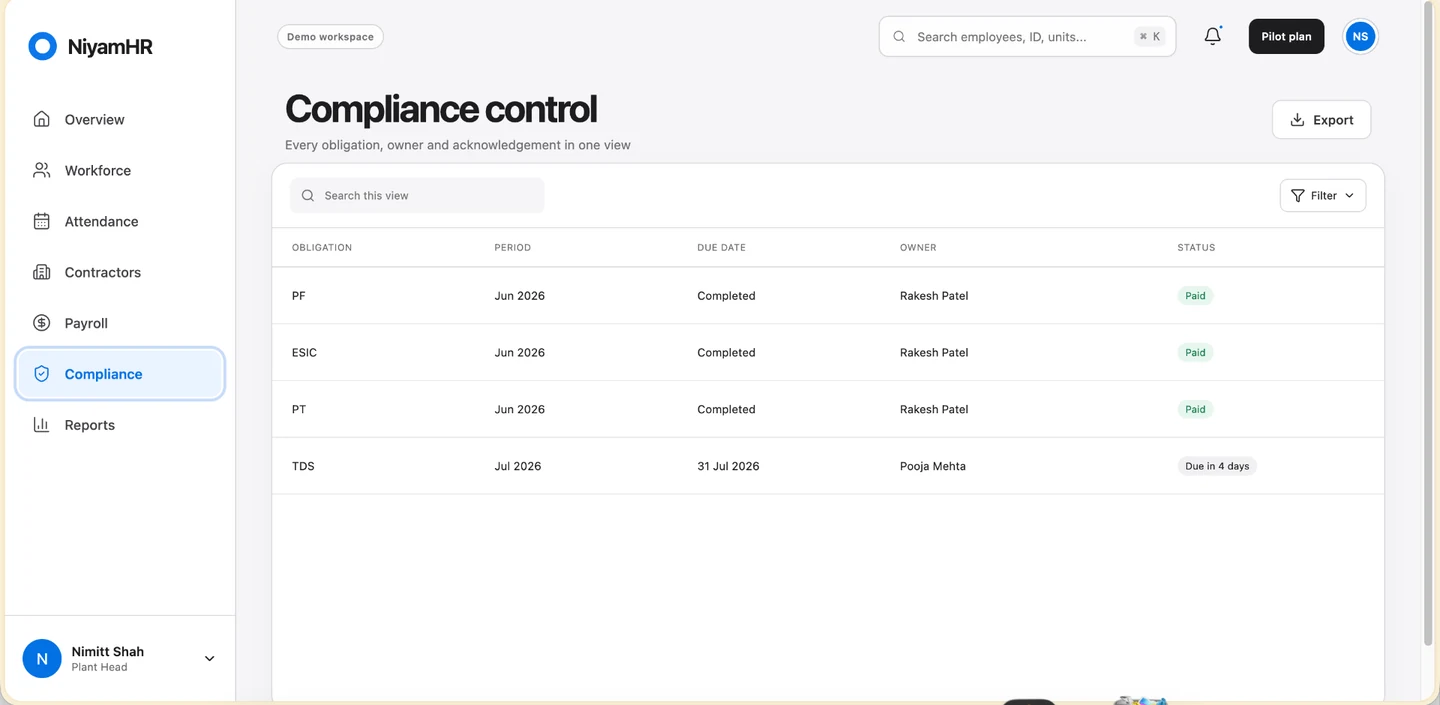The width and height of the screenshot is (1440, 705).
Task: Click the Paid status in ESIC row
Action: click(x=1195, y=353)
